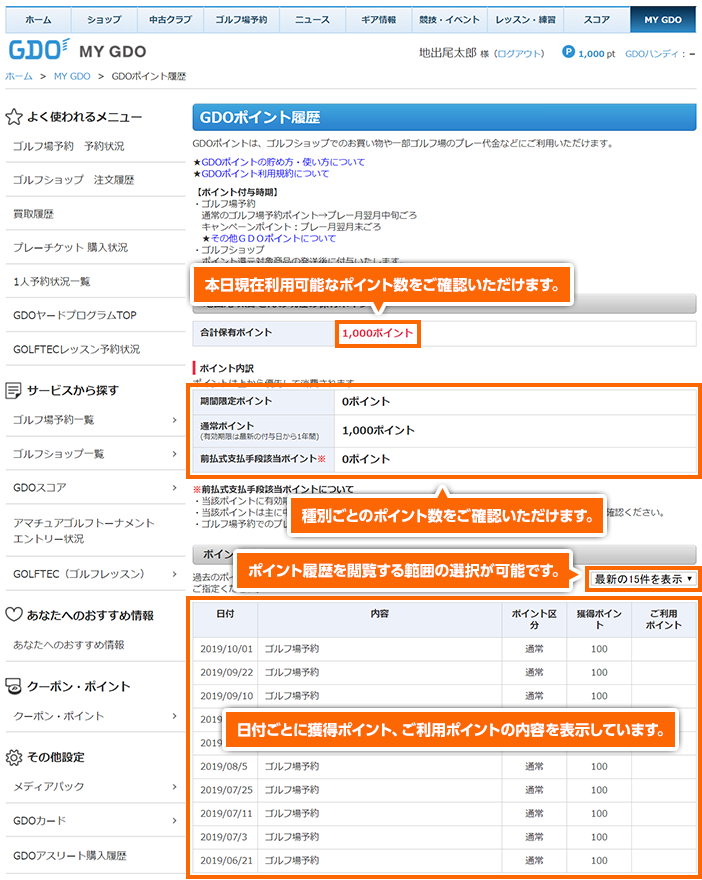The height and width of the screenshot is (880, 702).
Task: Open the レッスン・練習 navigation tab
Action: [x=525, y=20]
